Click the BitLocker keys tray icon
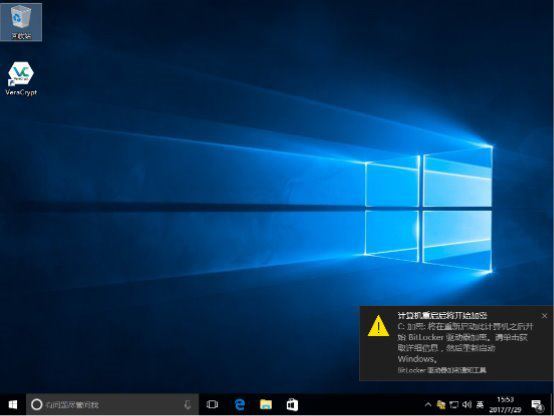Screen dimensions: 554x416 pos(441,404)
